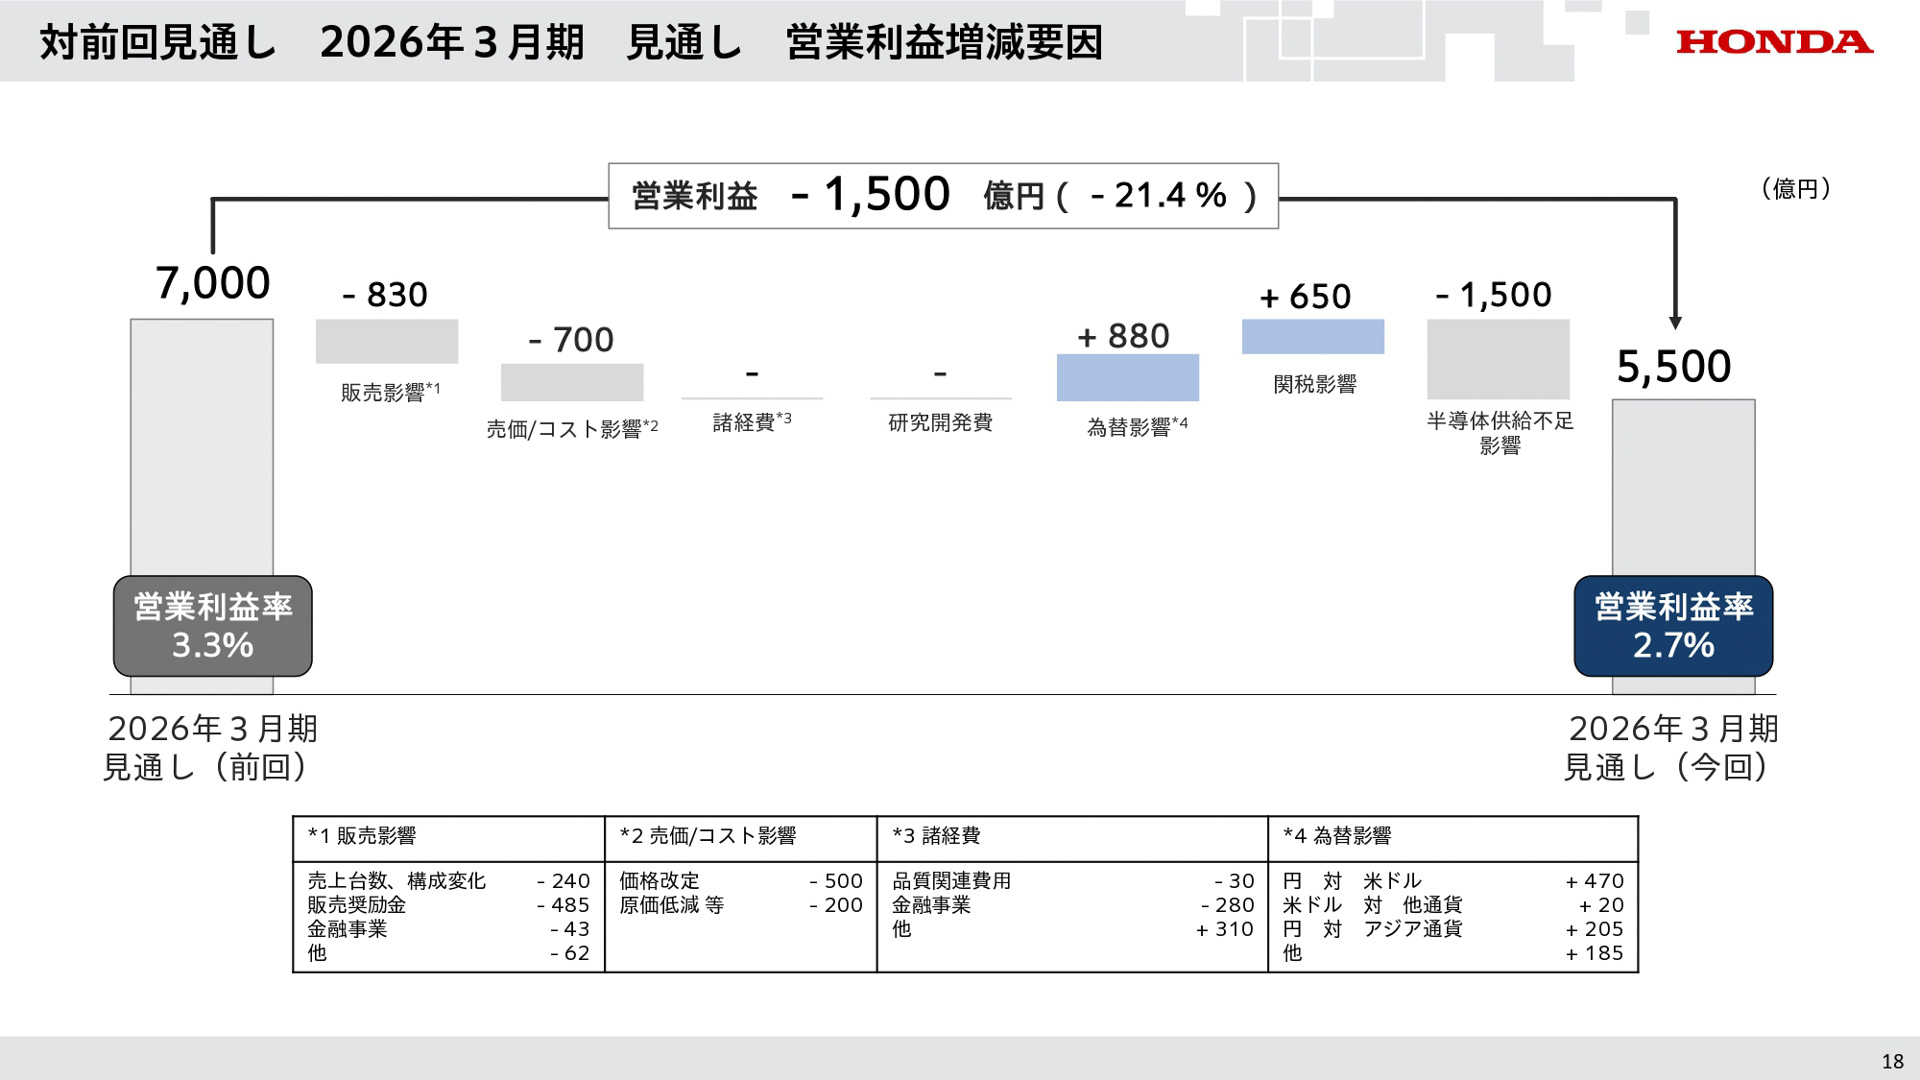This screenshot has width=1920, height=1080.
Task: Click the (億円) unit label
Action: coord(1795,188)
